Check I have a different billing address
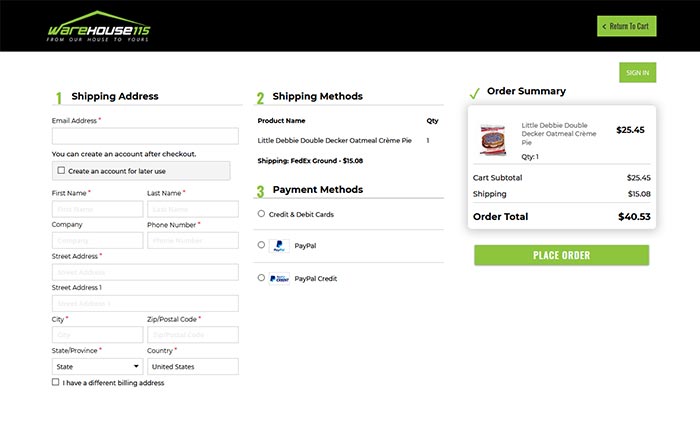 [x=55, y=382]
